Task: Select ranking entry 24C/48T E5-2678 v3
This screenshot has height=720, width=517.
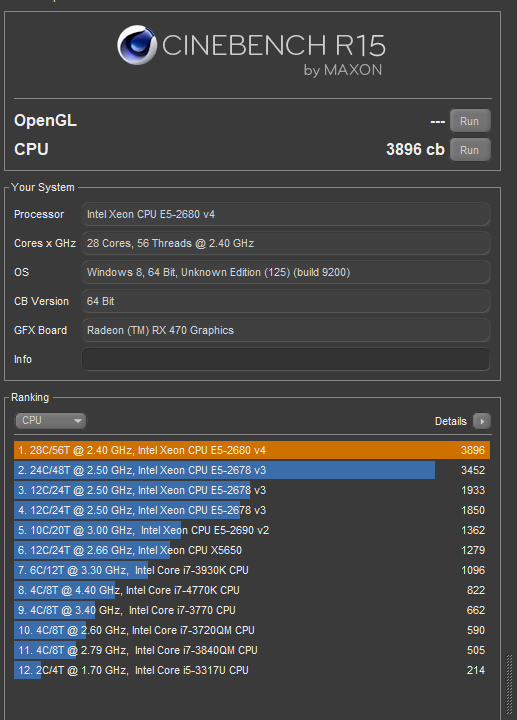Action: (x=252, y=470)
